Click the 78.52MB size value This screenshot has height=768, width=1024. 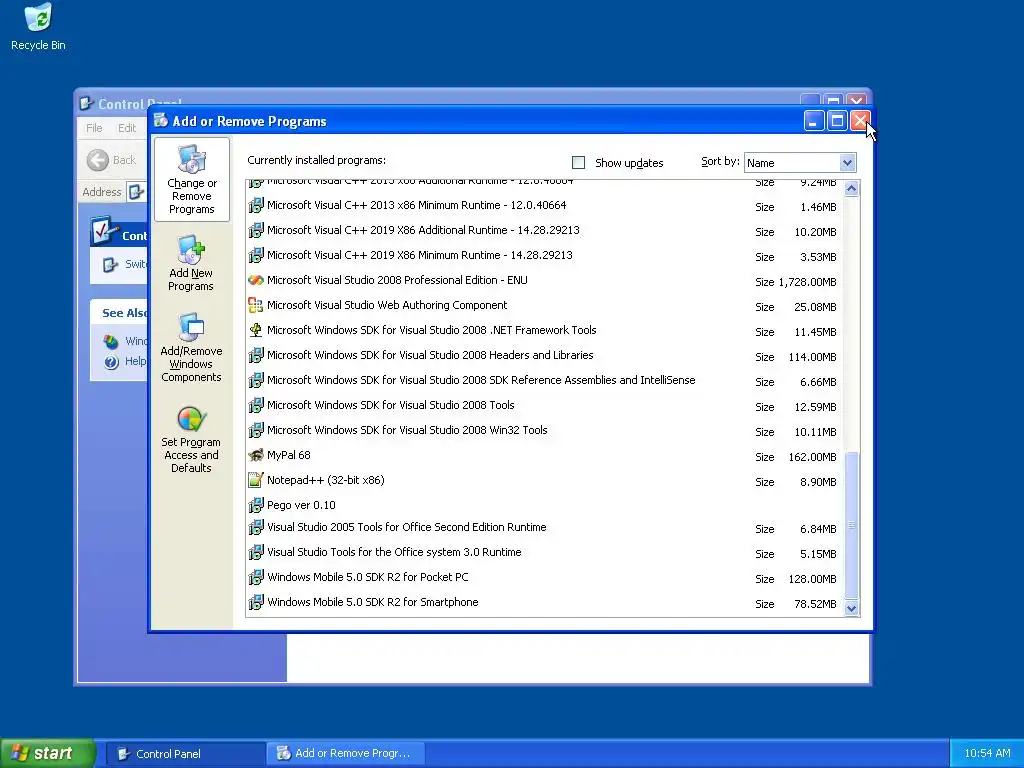point(815,604)
